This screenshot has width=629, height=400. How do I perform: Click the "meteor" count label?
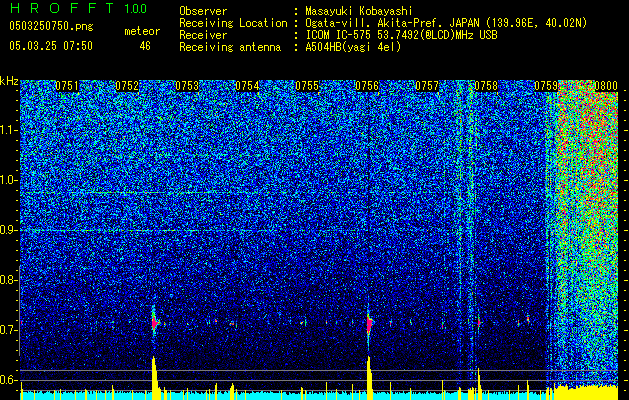click(x=142, y=31)
